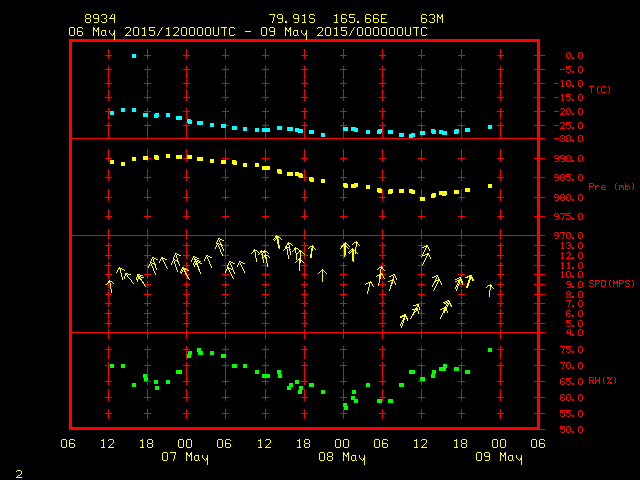The width and height of the screenshot is (640, 480).
Task: Click the SPD(MPS) wind speed axis label
Action: pyautogui.click(x=611, y=283)
